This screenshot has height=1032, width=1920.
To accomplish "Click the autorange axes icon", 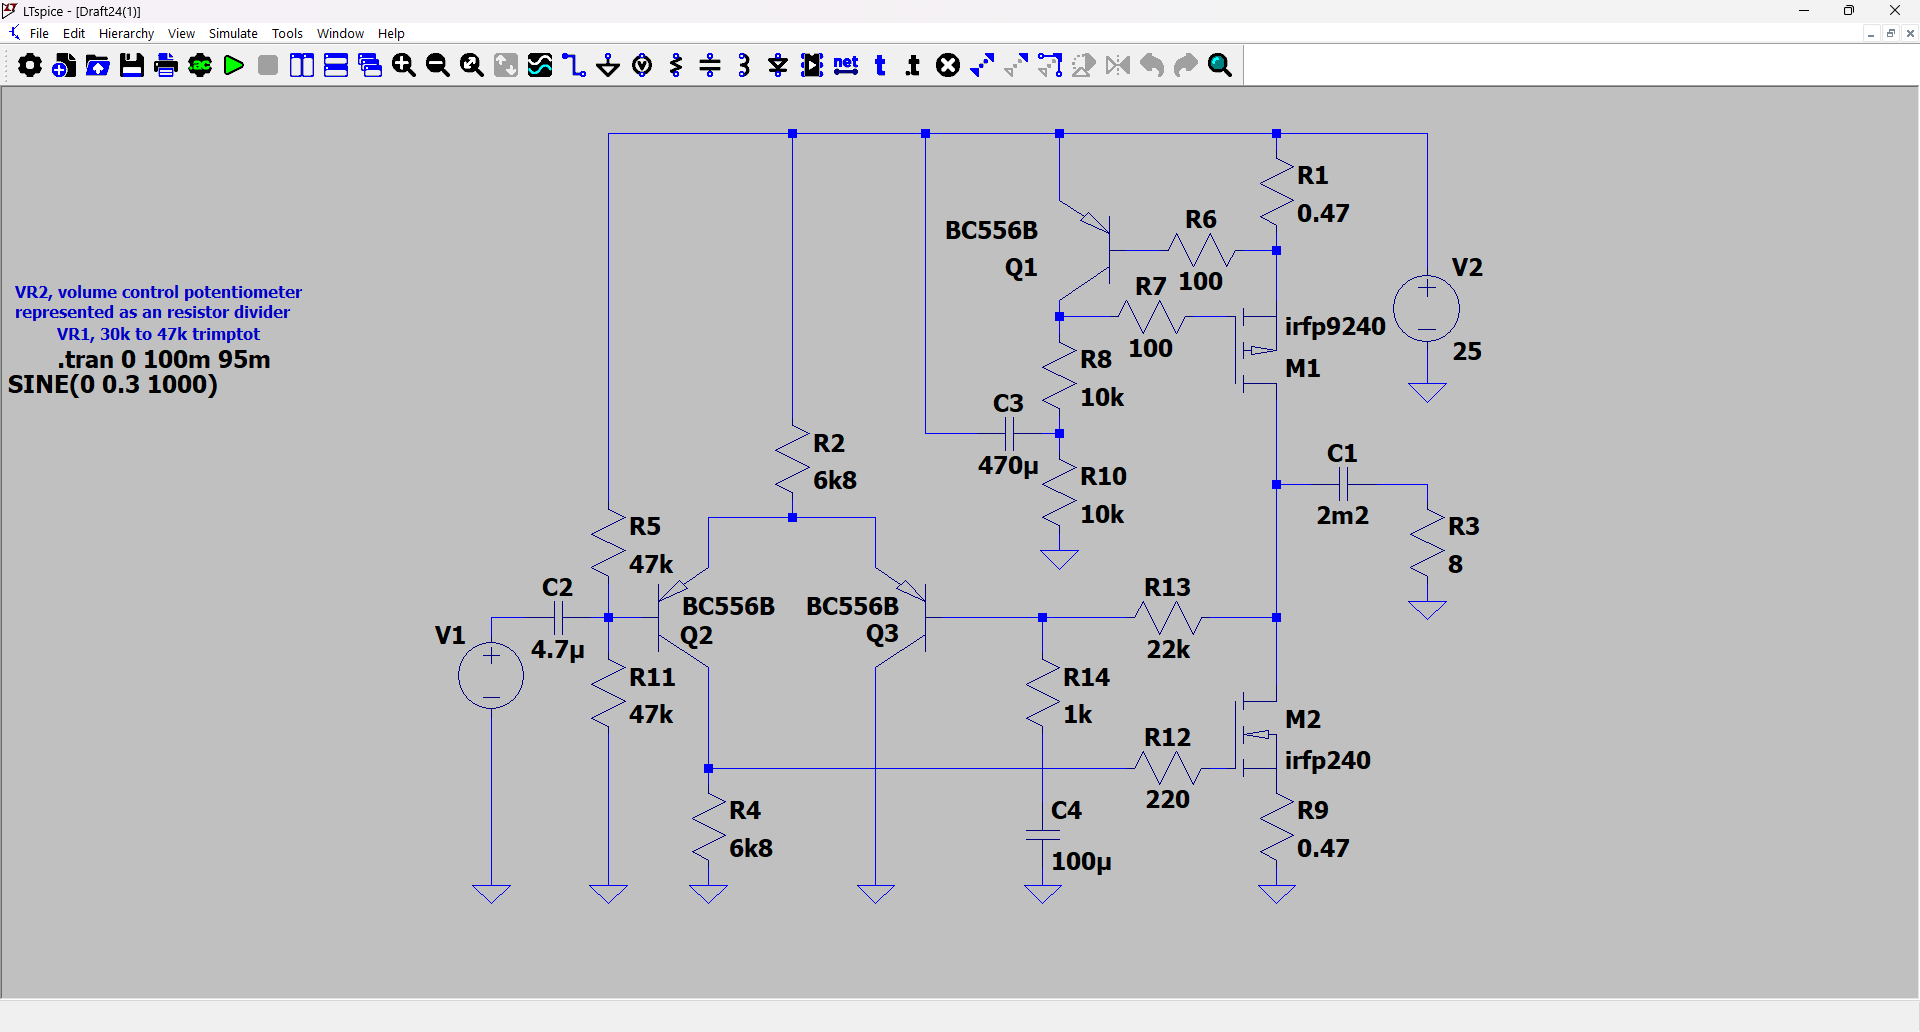I will click(x=506, y=66).
